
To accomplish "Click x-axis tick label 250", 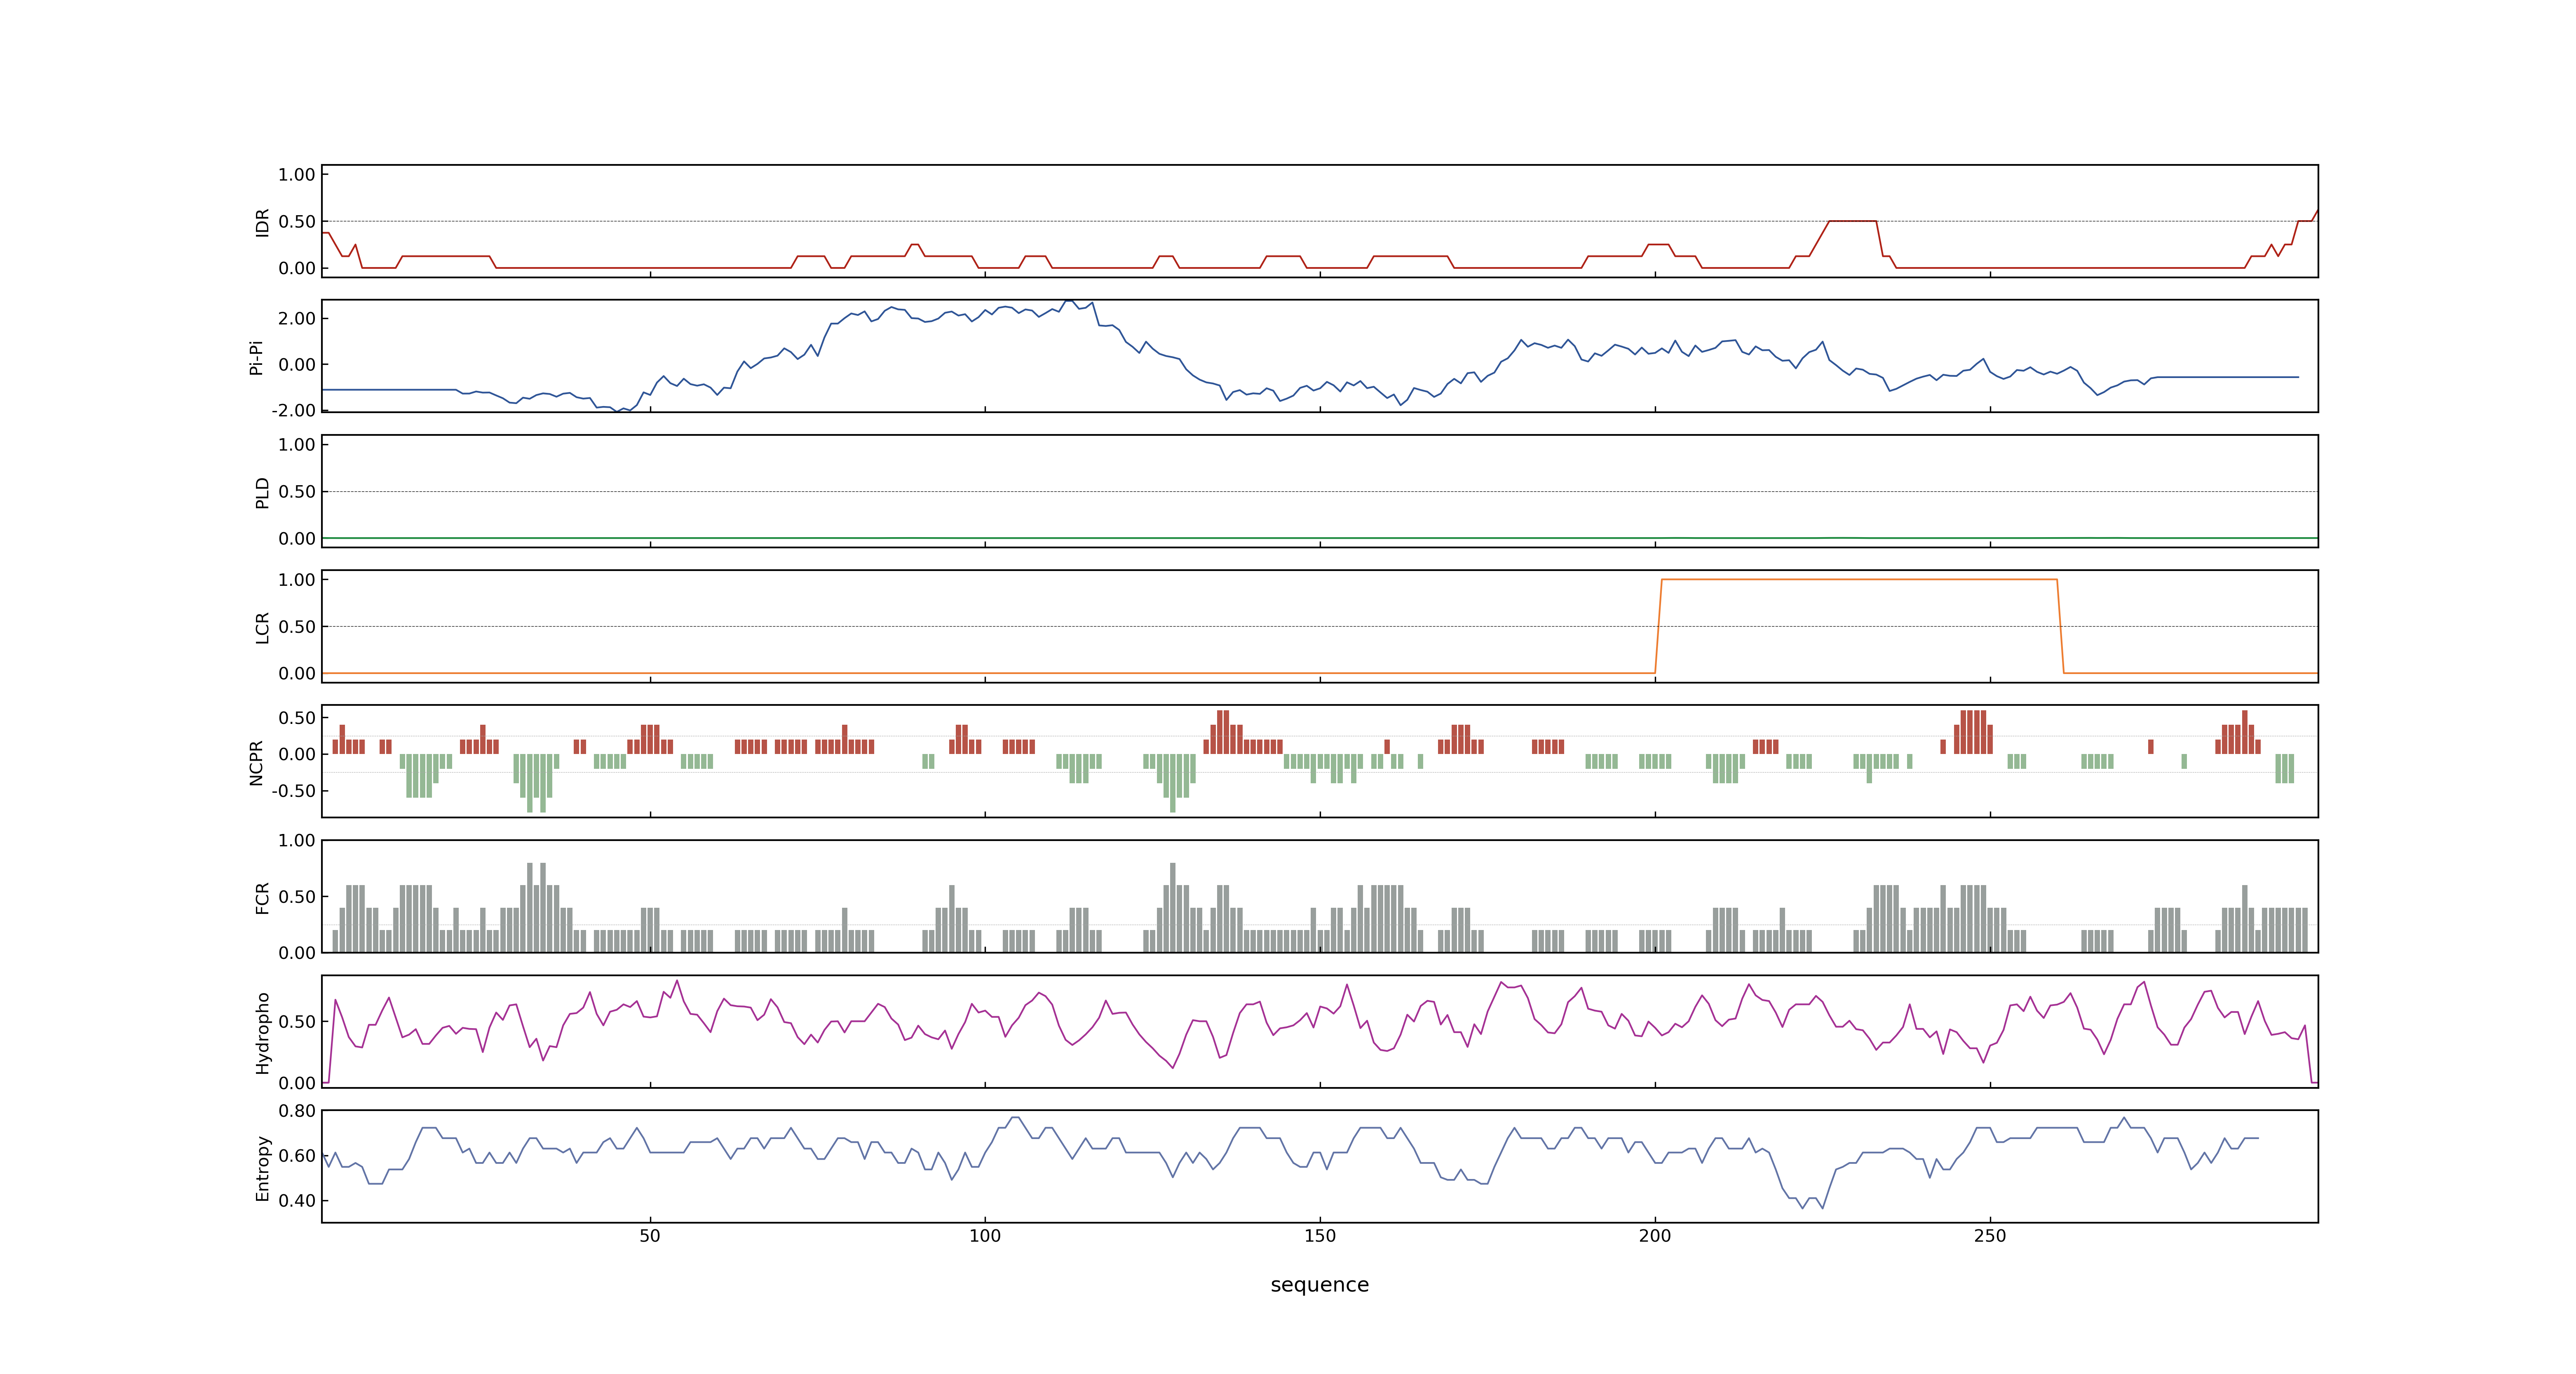I will click(1990, 1236).
